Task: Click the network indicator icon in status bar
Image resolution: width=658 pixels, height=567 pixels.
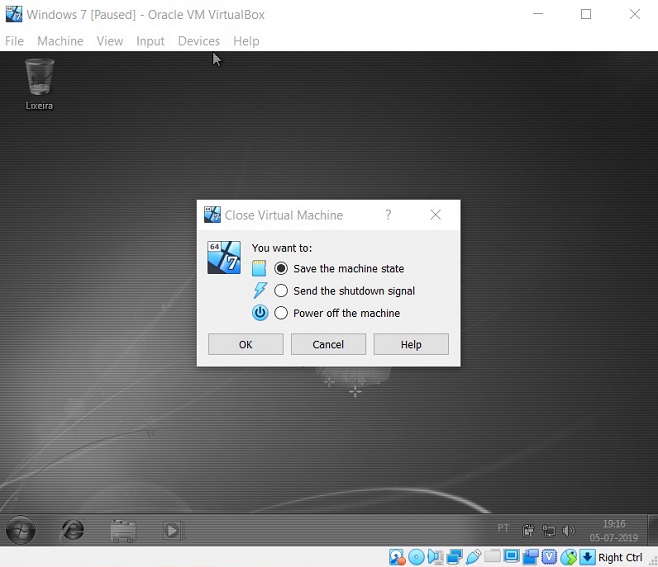Action: [x=454, y=557]
